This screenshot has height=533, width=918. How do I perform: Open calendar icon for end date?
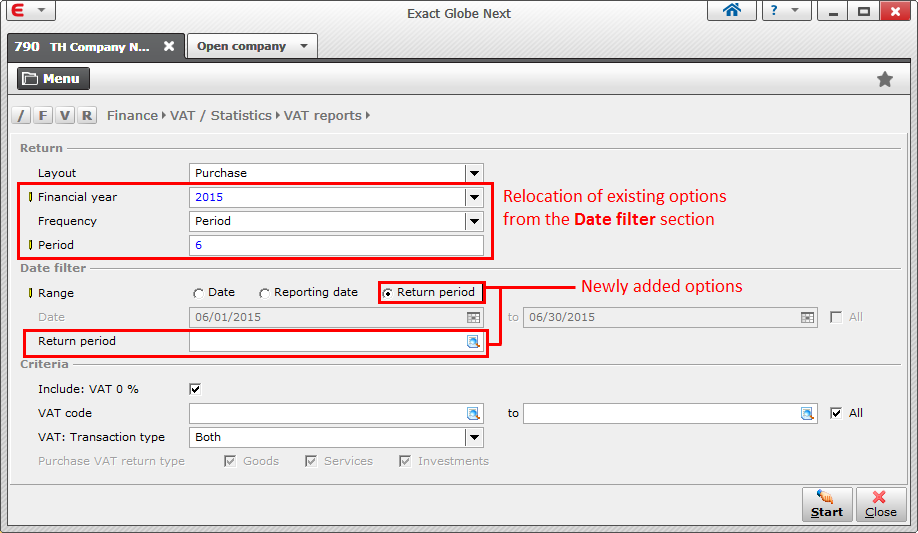[x=807, y=317]
